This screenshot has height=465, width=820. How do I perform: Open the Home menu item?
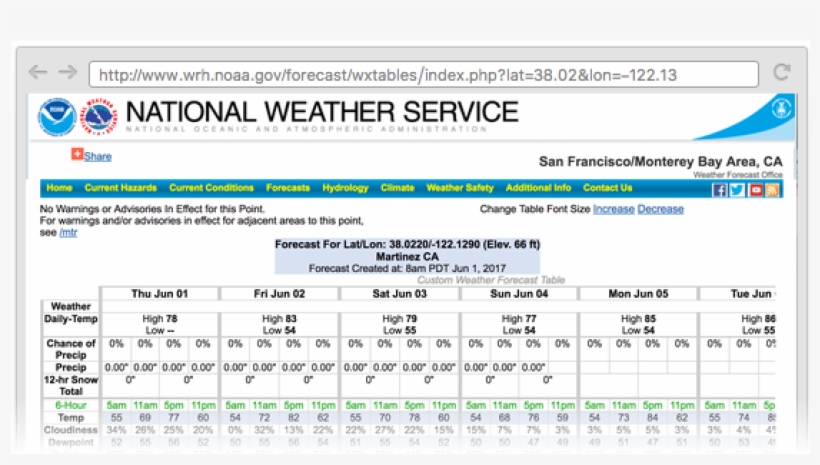pos(59,188)
